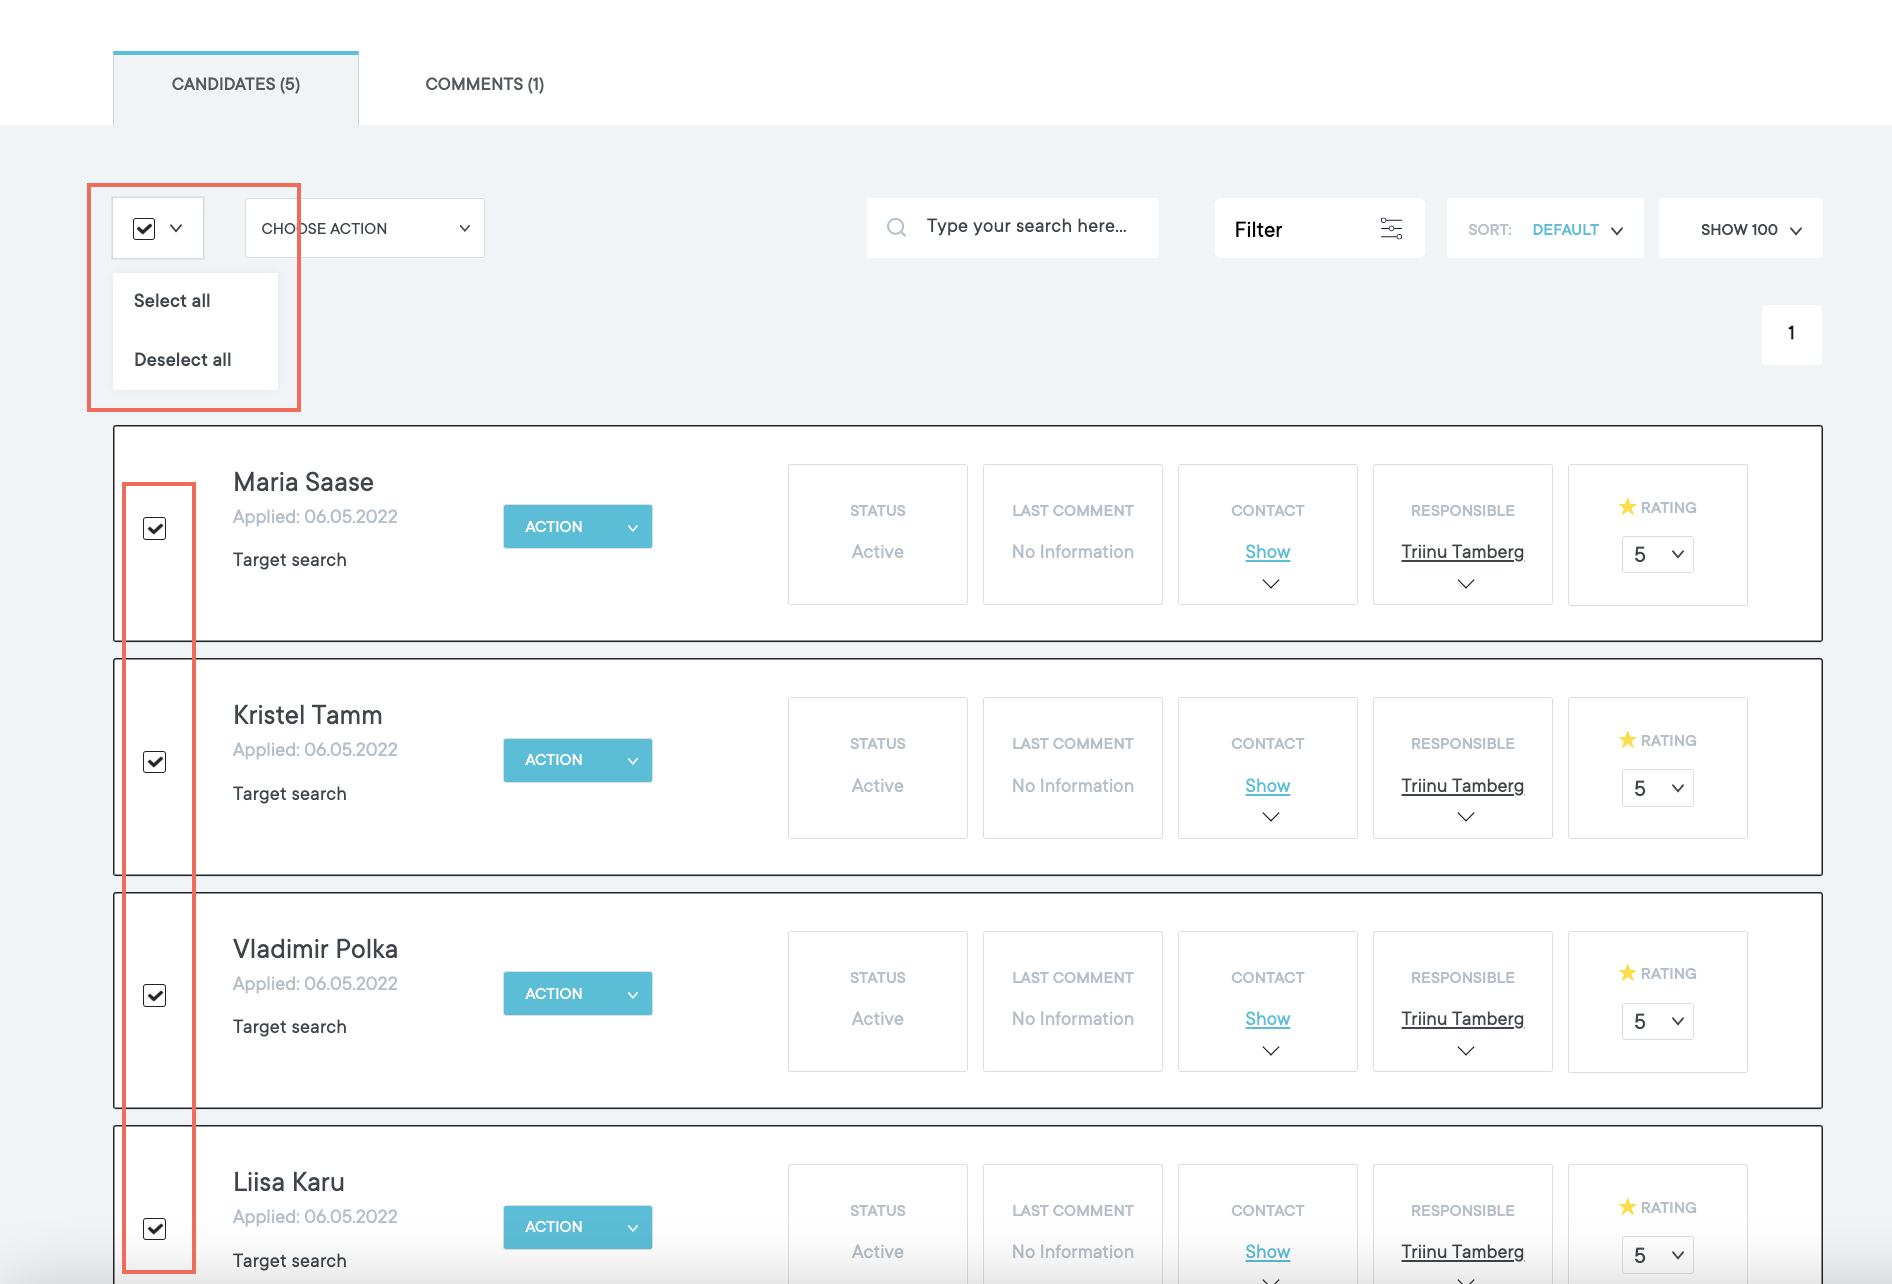Click the rating star for Vladimir Polka
The image size is (1892, 1284).
1627,973
